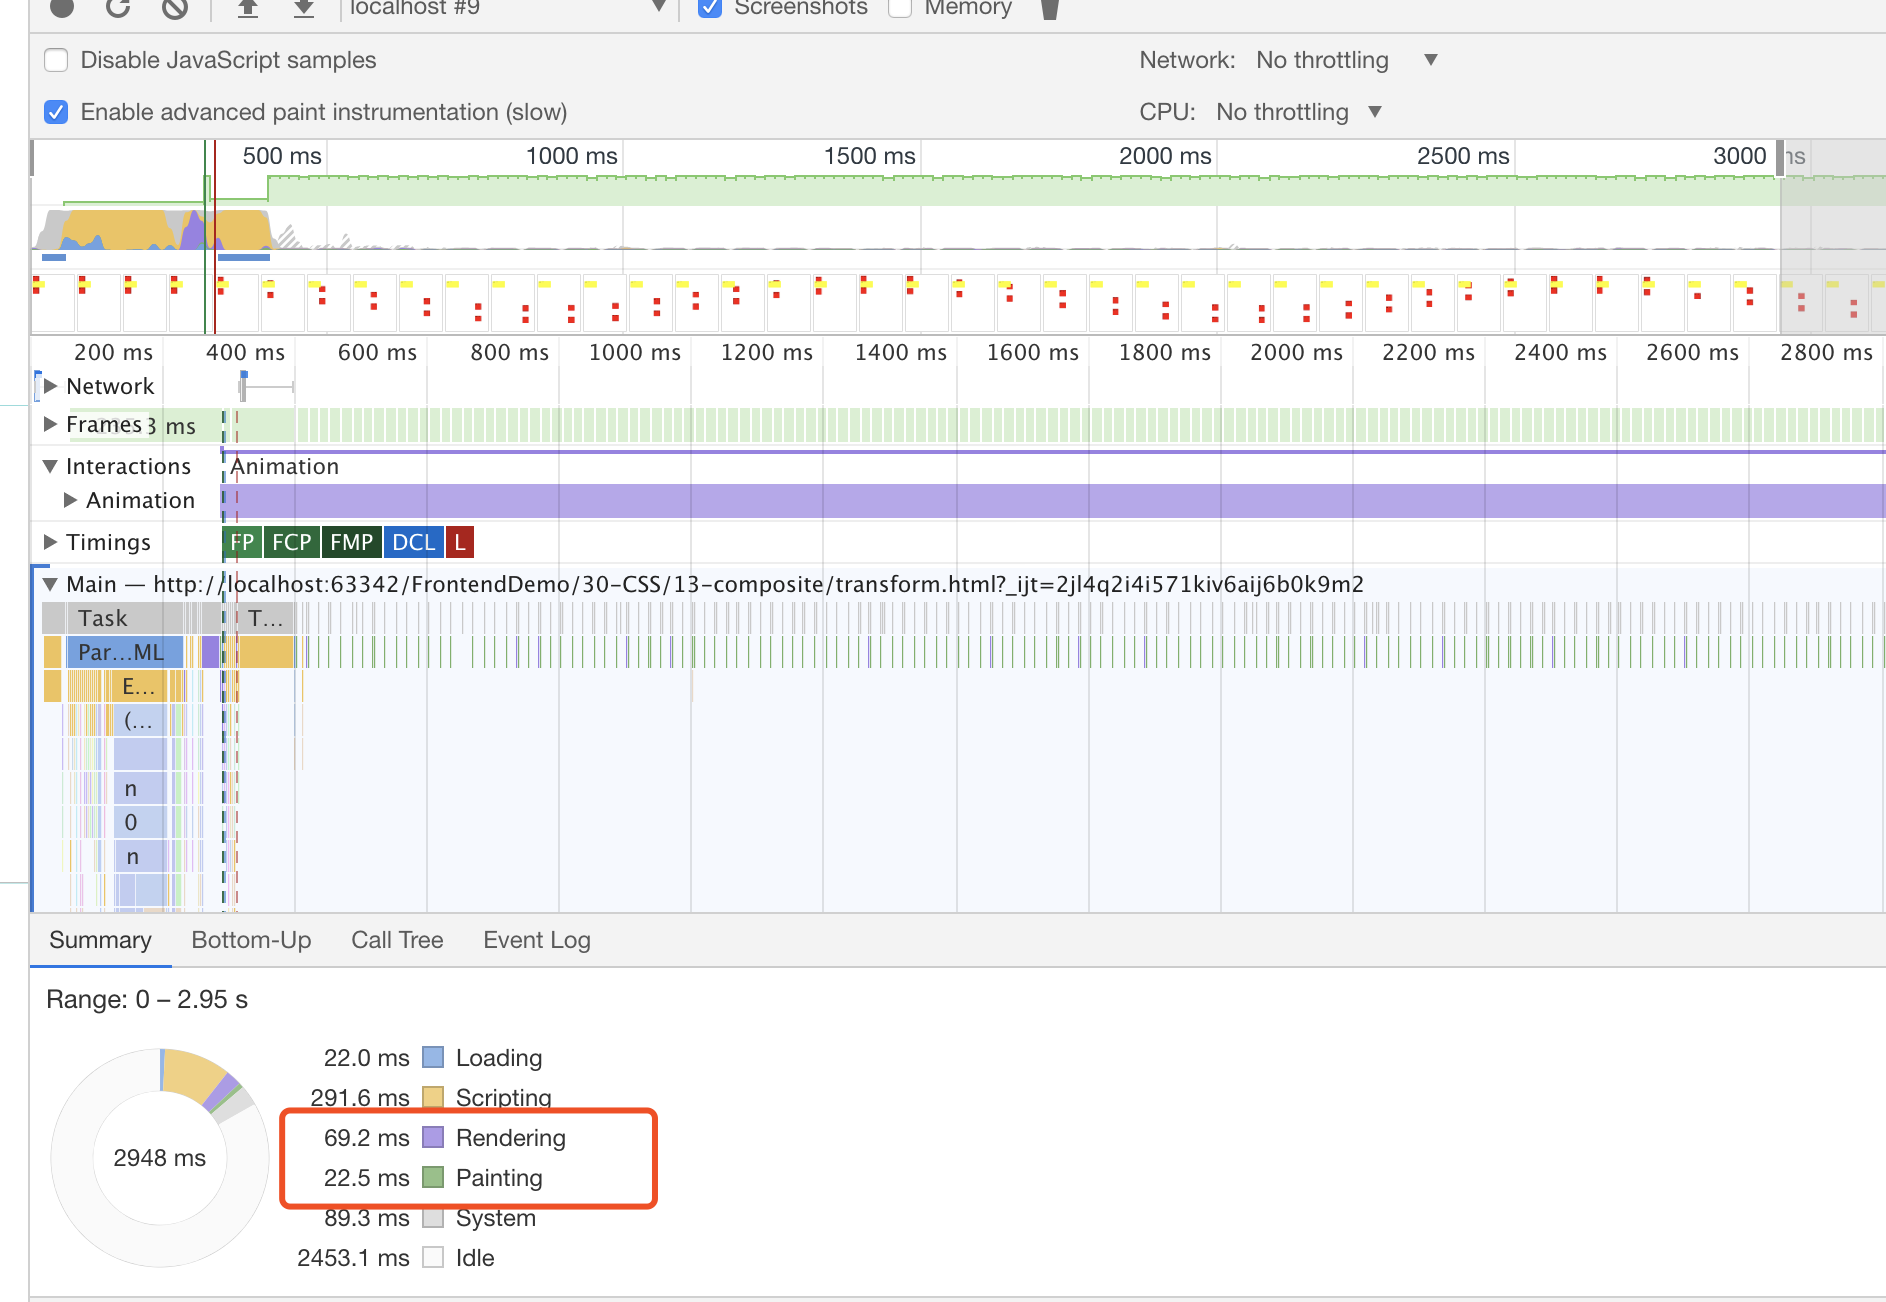Click the DCL timing badge
Screen dimensions: 1886x1302
(x=413, y=542)
